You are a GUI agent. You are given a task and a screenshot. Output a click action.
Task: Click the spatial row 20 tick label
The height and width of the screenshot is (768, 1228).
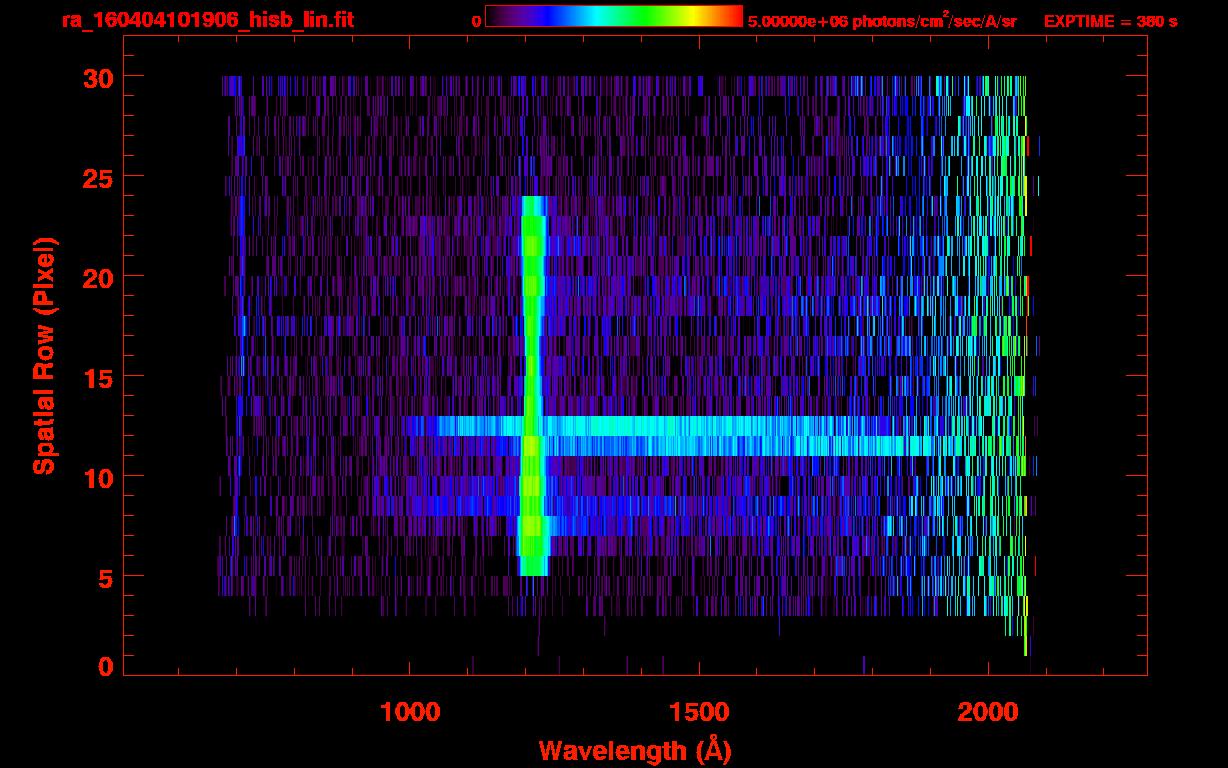click(96, 277)
